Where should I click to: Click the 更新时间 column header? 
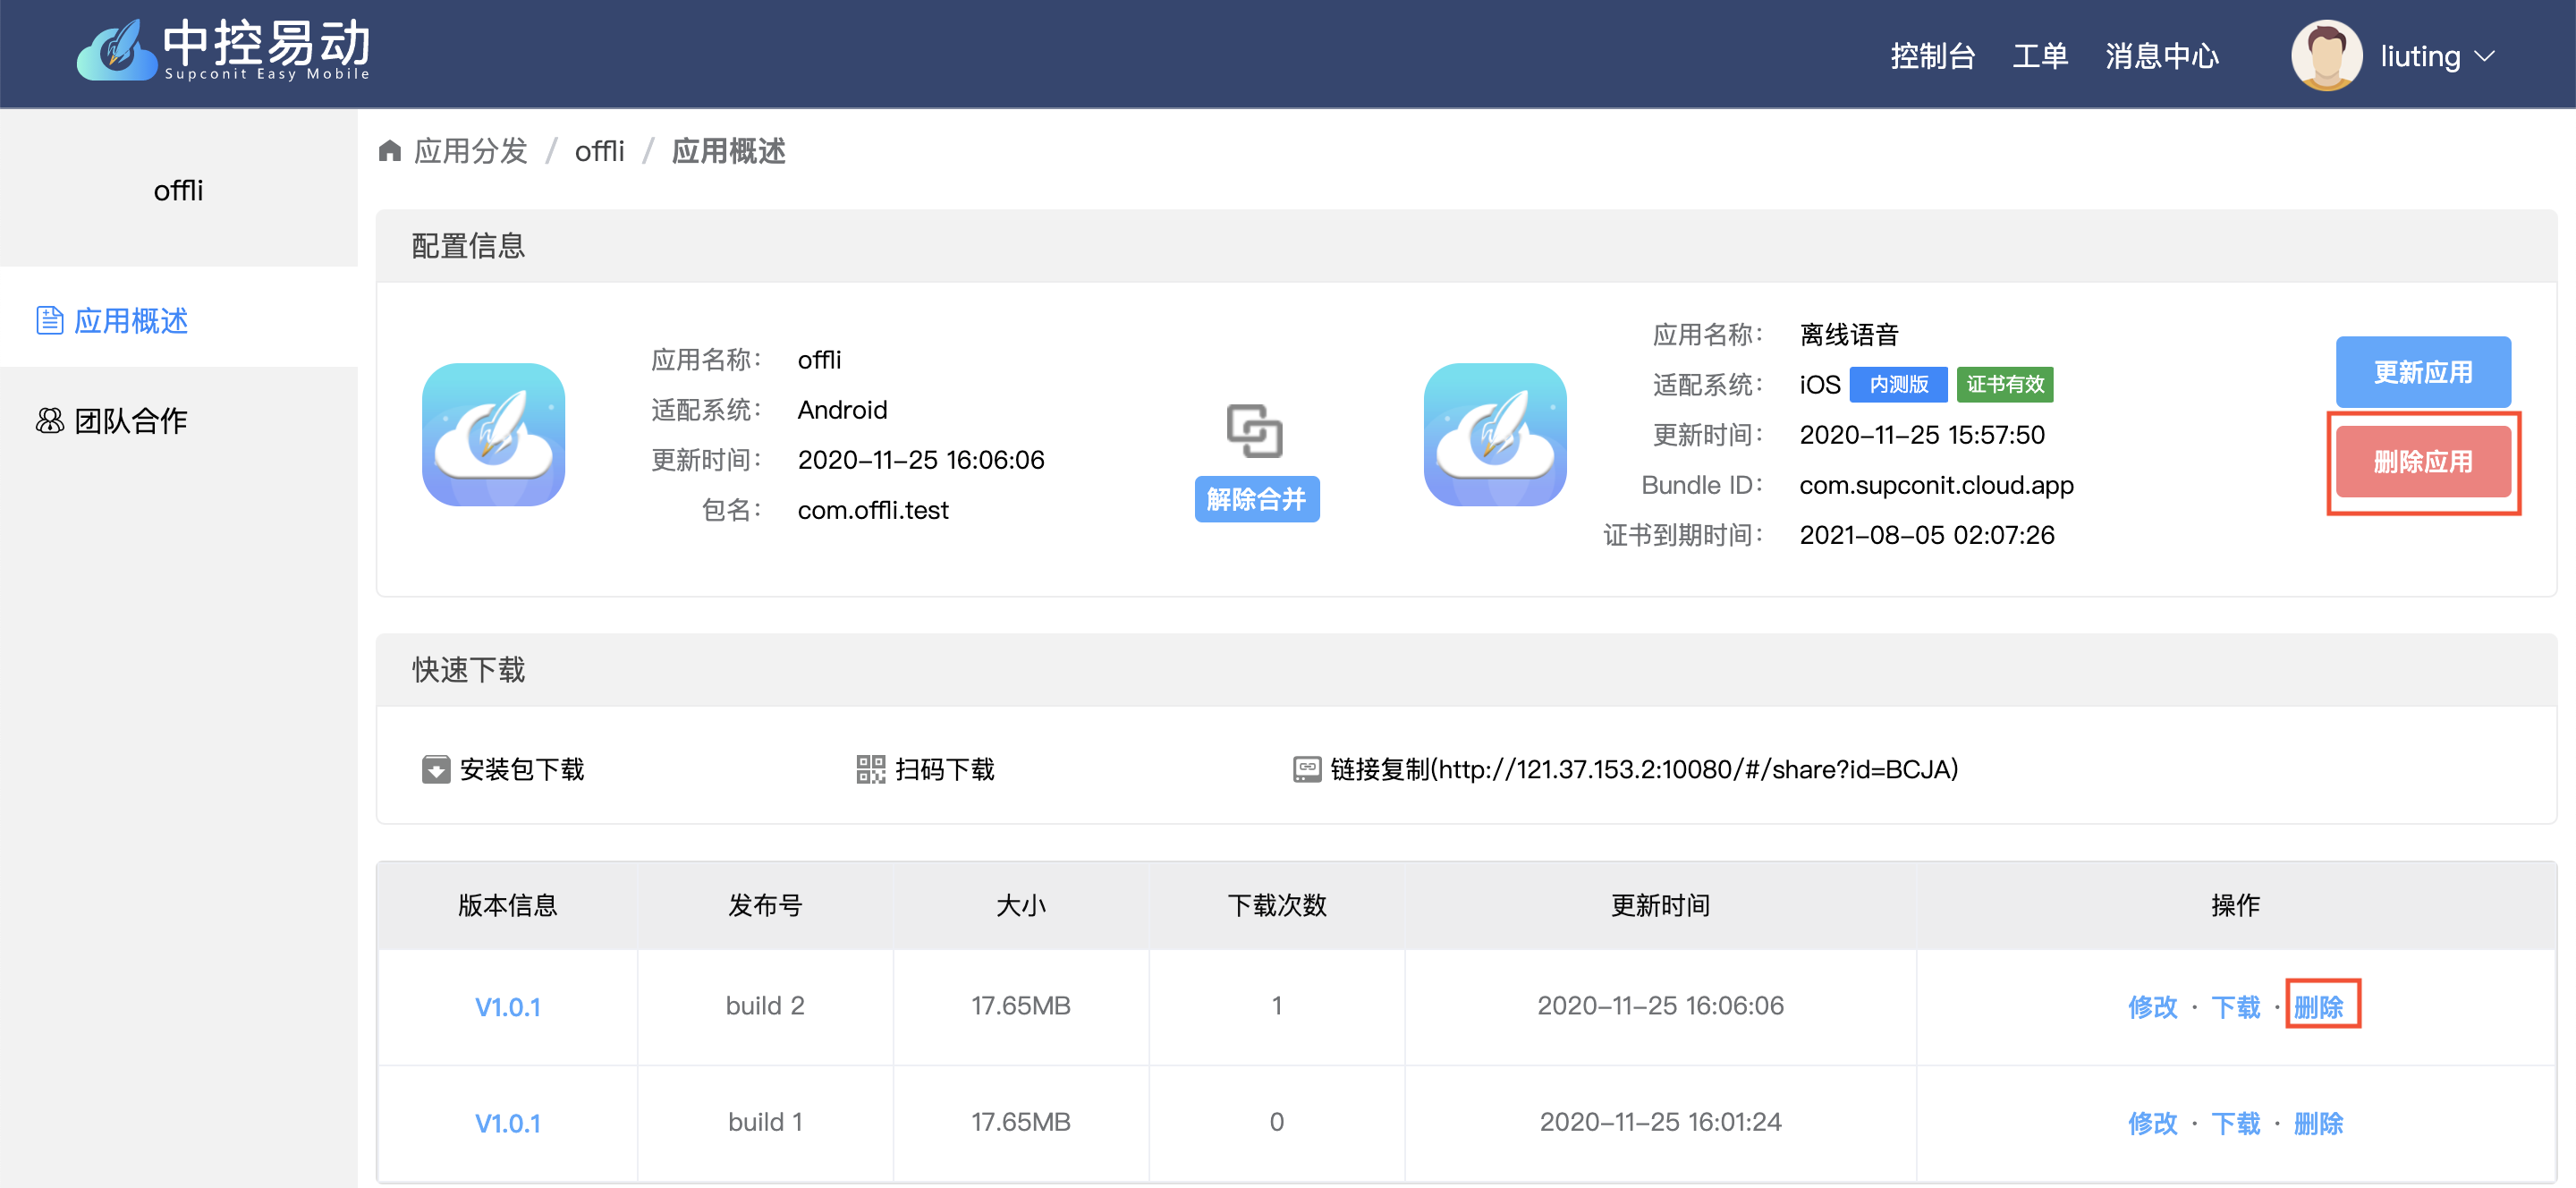tap(1661, 905)
